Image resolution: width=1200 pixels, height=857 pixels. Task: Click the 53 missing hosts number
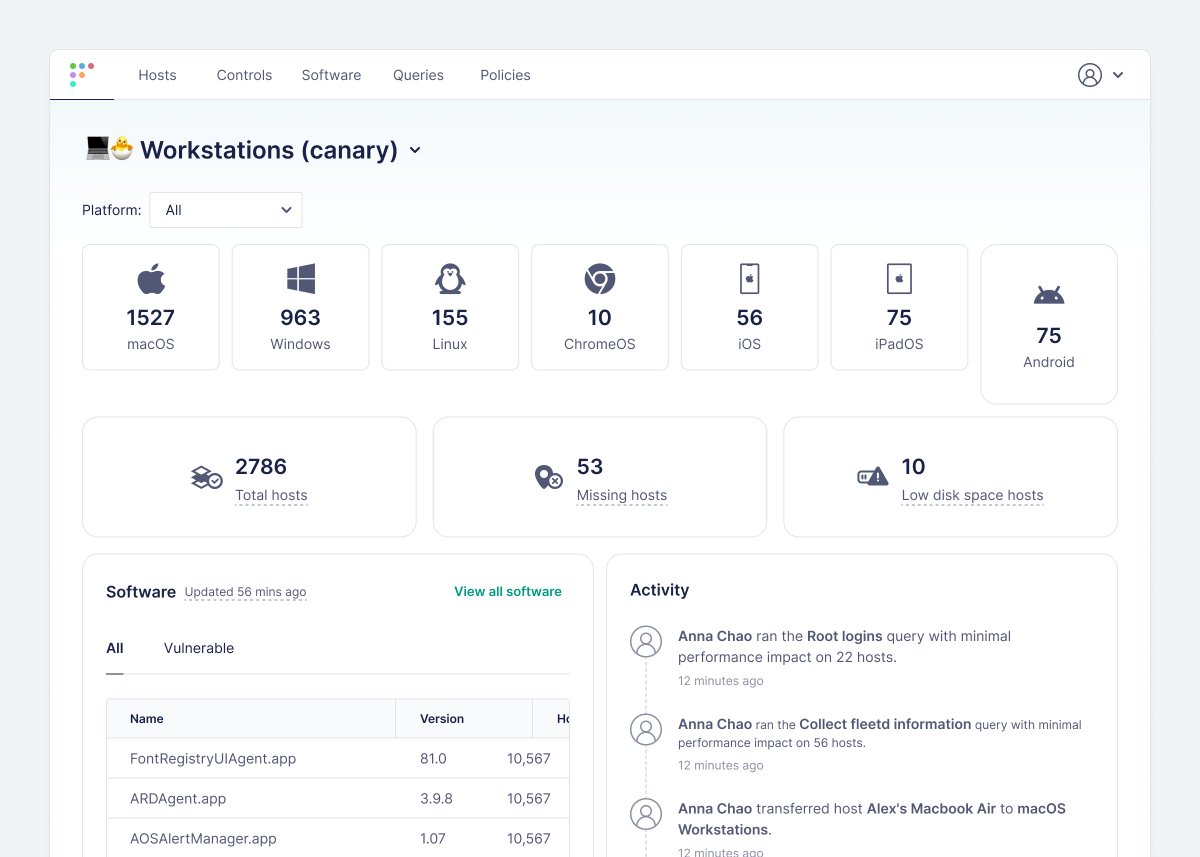[590, 467]
